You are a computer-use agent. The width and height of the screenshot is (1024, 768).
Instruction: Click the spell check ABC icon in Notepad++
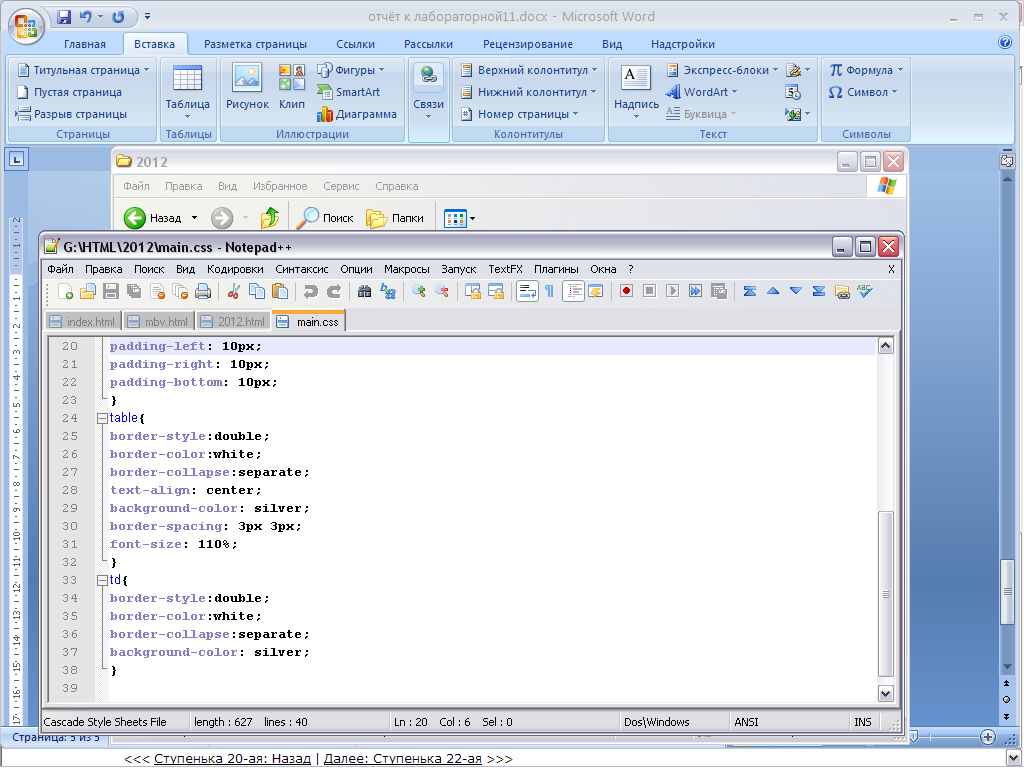click(x=865, y=291)
